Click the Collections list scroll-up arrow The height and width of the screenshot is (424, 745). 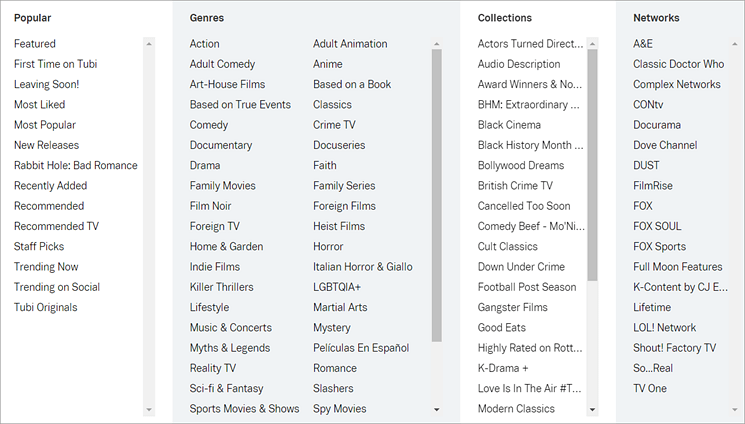pos(592,44)
